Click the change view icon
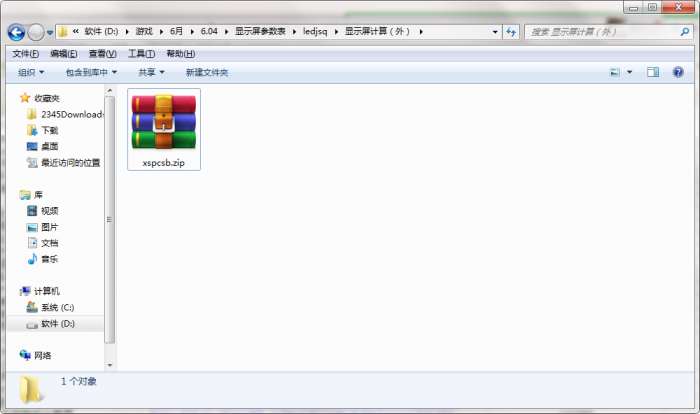This screenshot has height=414, width=700. tap(615, 72)
